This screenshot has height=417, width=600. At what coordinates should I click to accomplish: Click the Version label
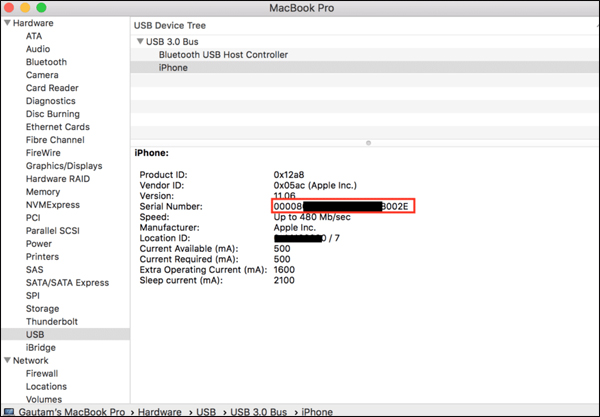pos(157,196)
